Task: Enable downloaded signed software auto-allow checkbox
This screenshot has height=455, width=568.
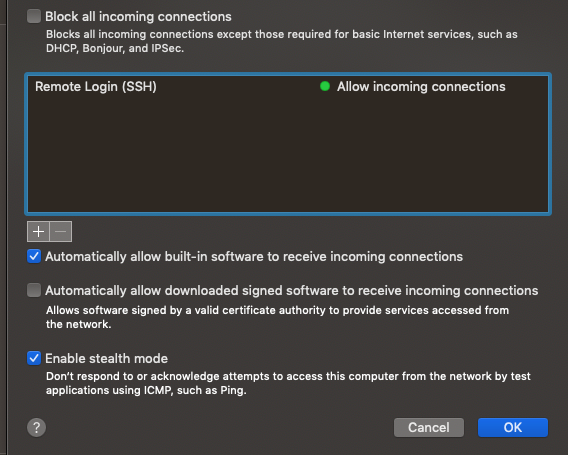Action: (34, 290)
